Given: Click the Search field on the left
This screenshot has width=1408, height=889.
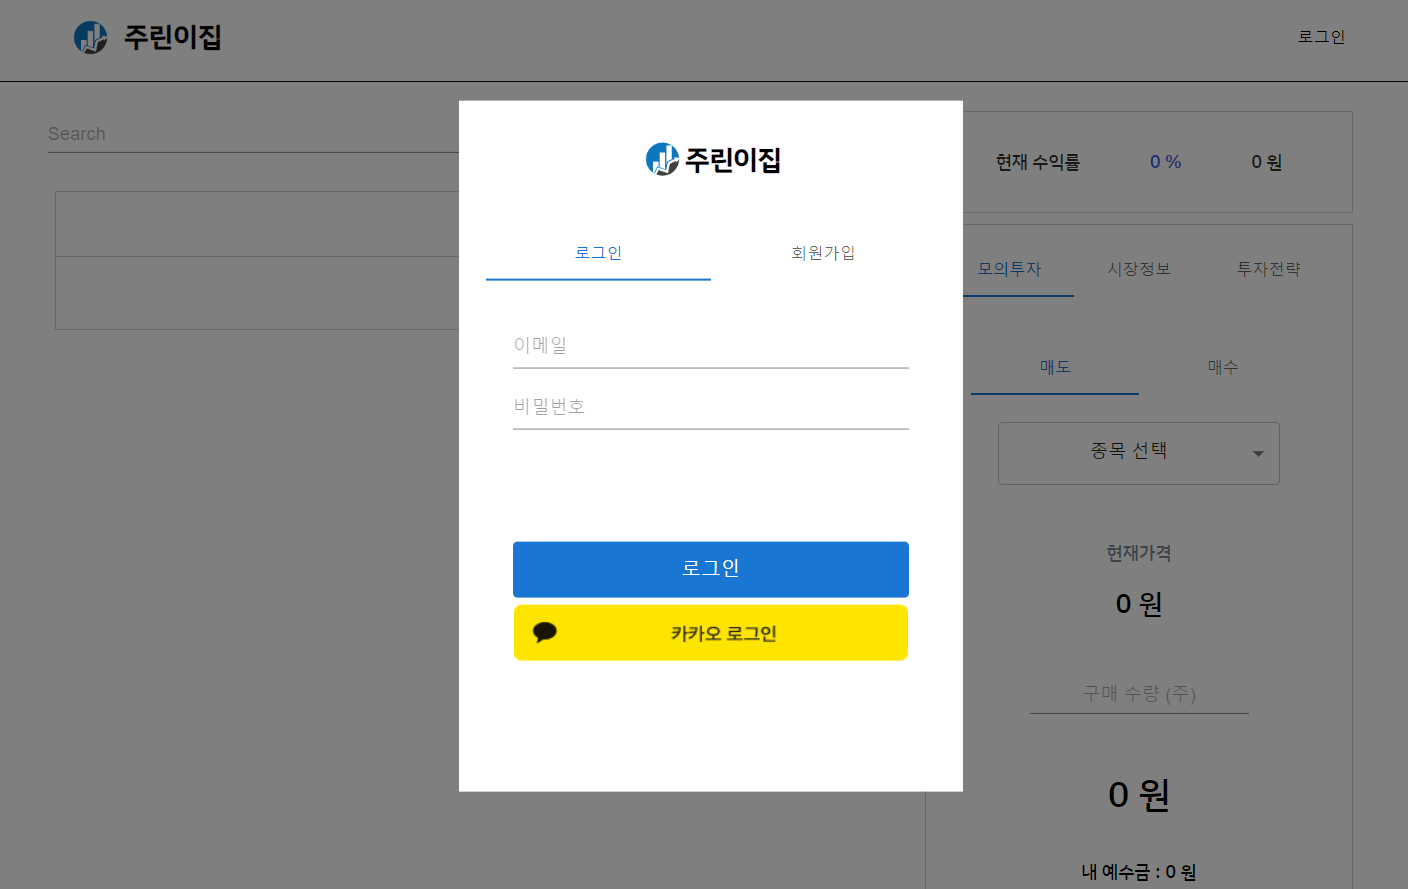Looking at the screenshot, I should (x=250, y=133).
